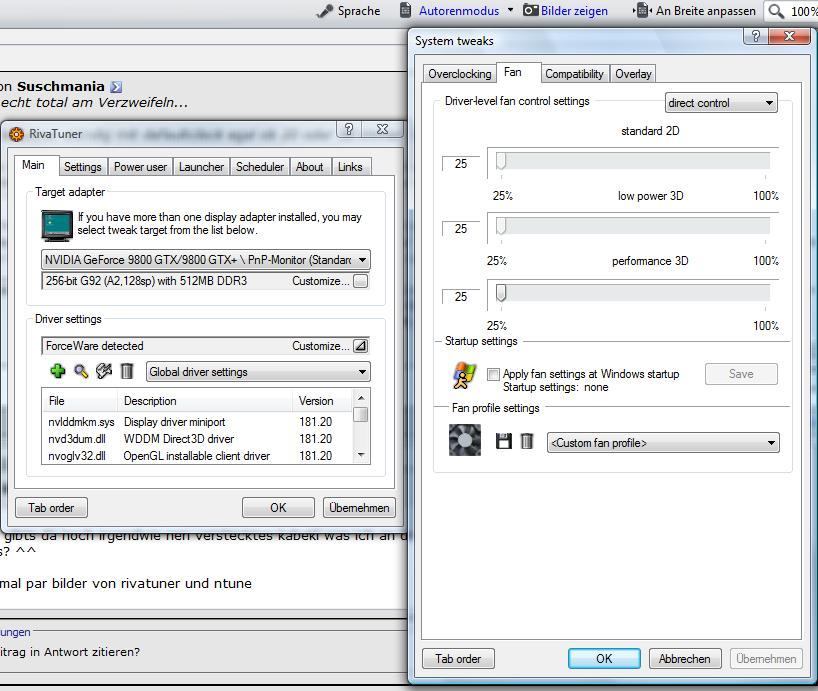Open the Custom fan profile dropdown
The height and width of the screenshot is (691, 818).
(x=663, y=443)
